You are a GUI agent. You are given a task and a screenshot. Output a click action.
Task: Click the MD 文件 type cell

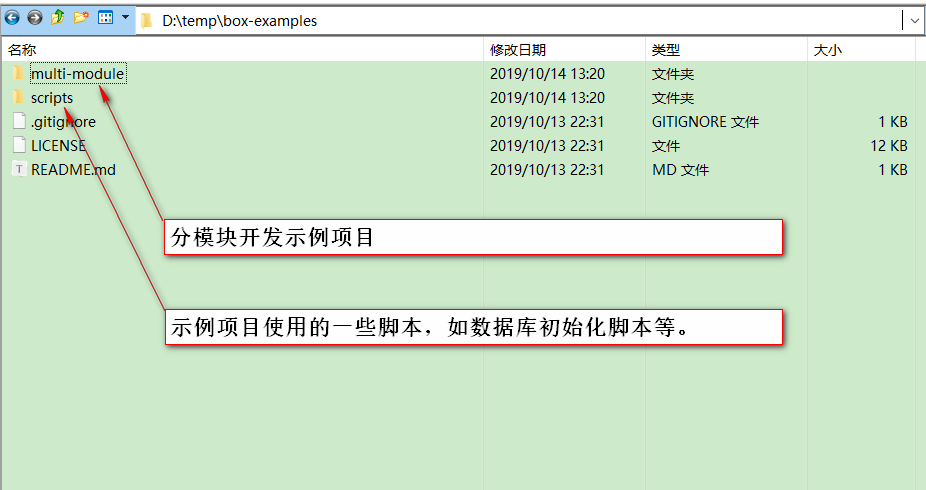coord(680,170)
